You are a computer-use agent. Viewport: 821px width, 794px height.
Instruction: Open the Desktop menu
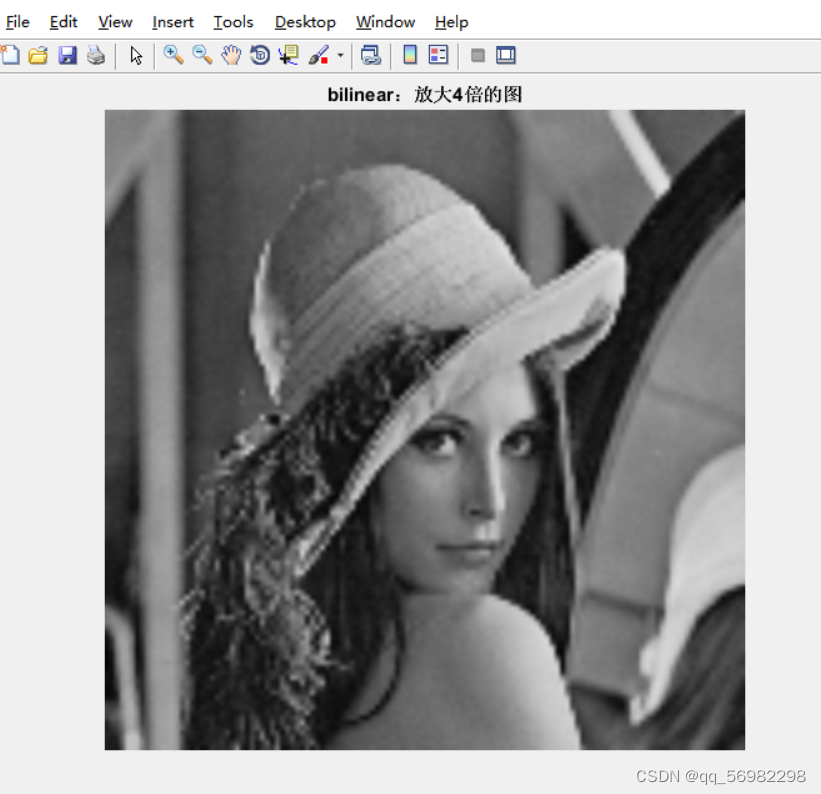(305, 22)
